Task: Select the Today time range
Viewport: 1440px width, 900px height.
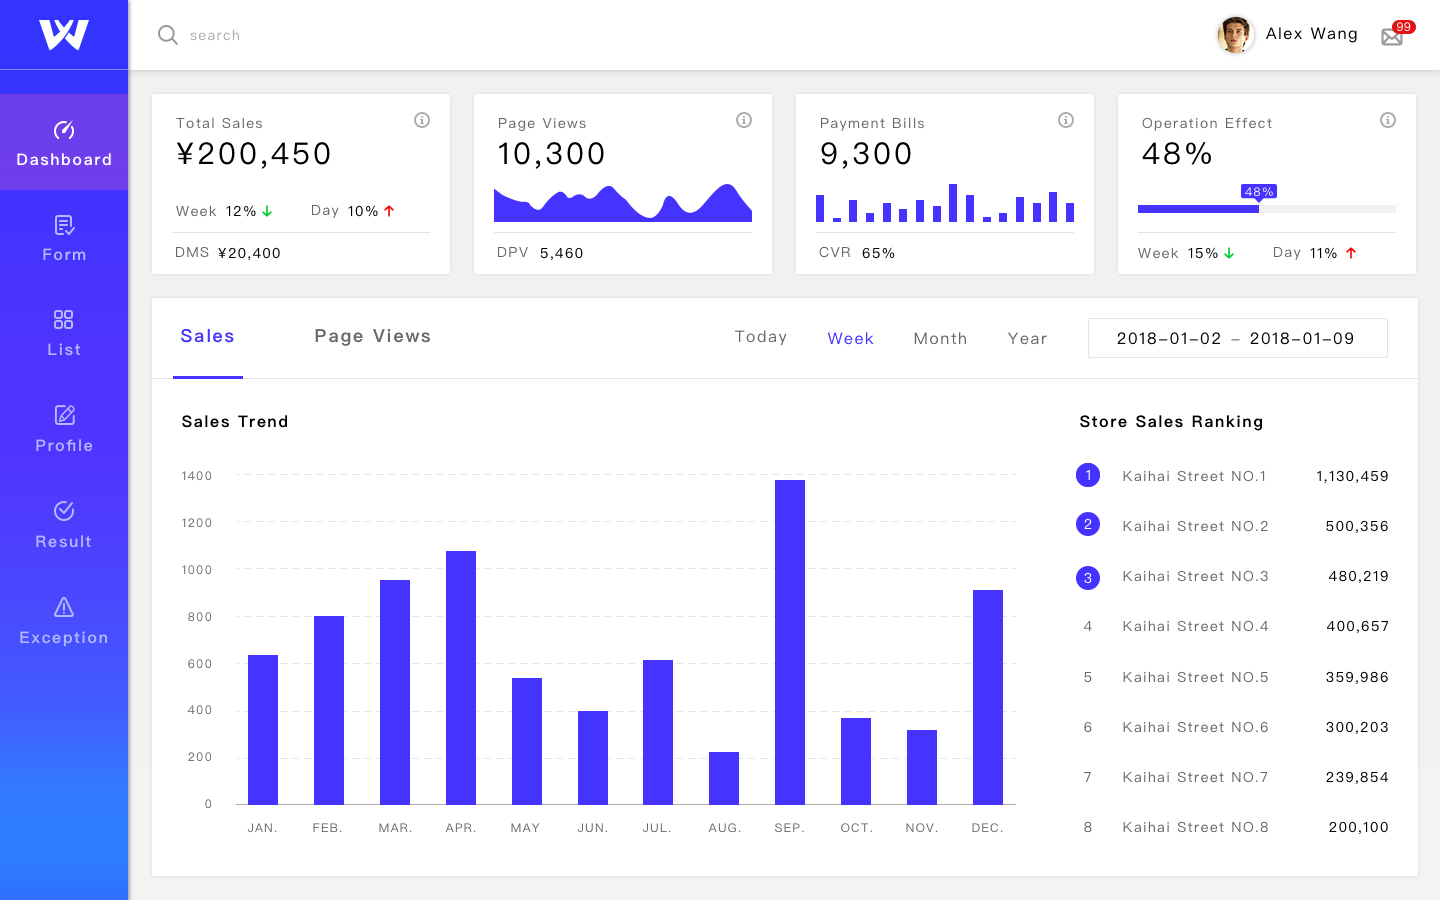Action: click(x=761, y=337)
